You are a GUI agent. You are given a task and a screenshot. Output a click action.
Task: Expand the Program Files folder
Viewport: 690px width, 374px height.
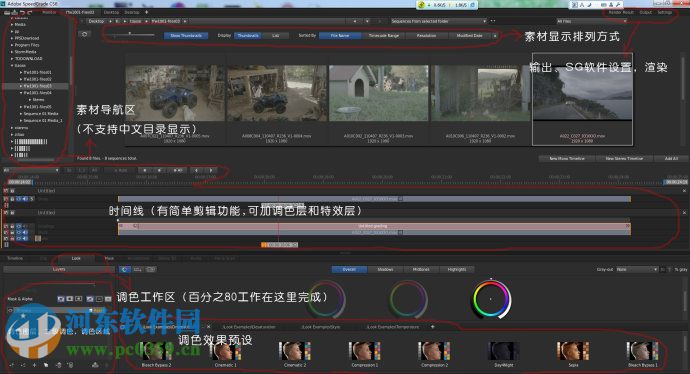(12, 45)
